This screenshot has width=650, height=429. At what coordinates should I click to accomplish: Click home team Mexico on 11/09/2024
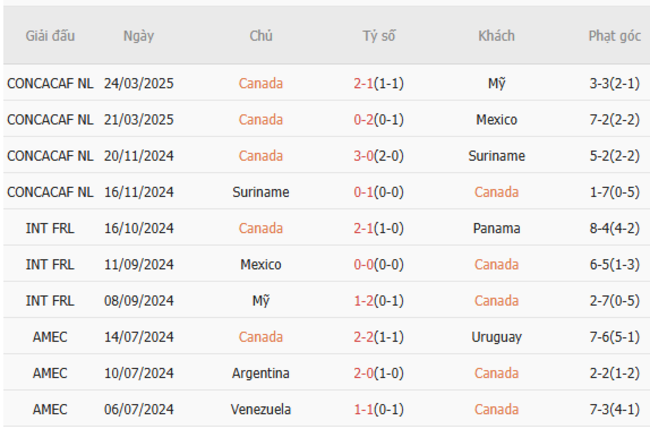(261, 265)
